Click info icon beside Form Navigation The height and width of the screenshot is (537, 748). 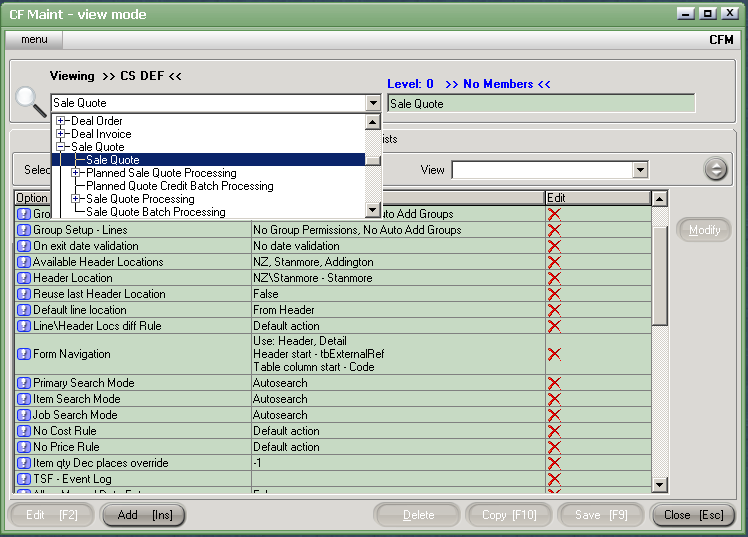point(23,354)
